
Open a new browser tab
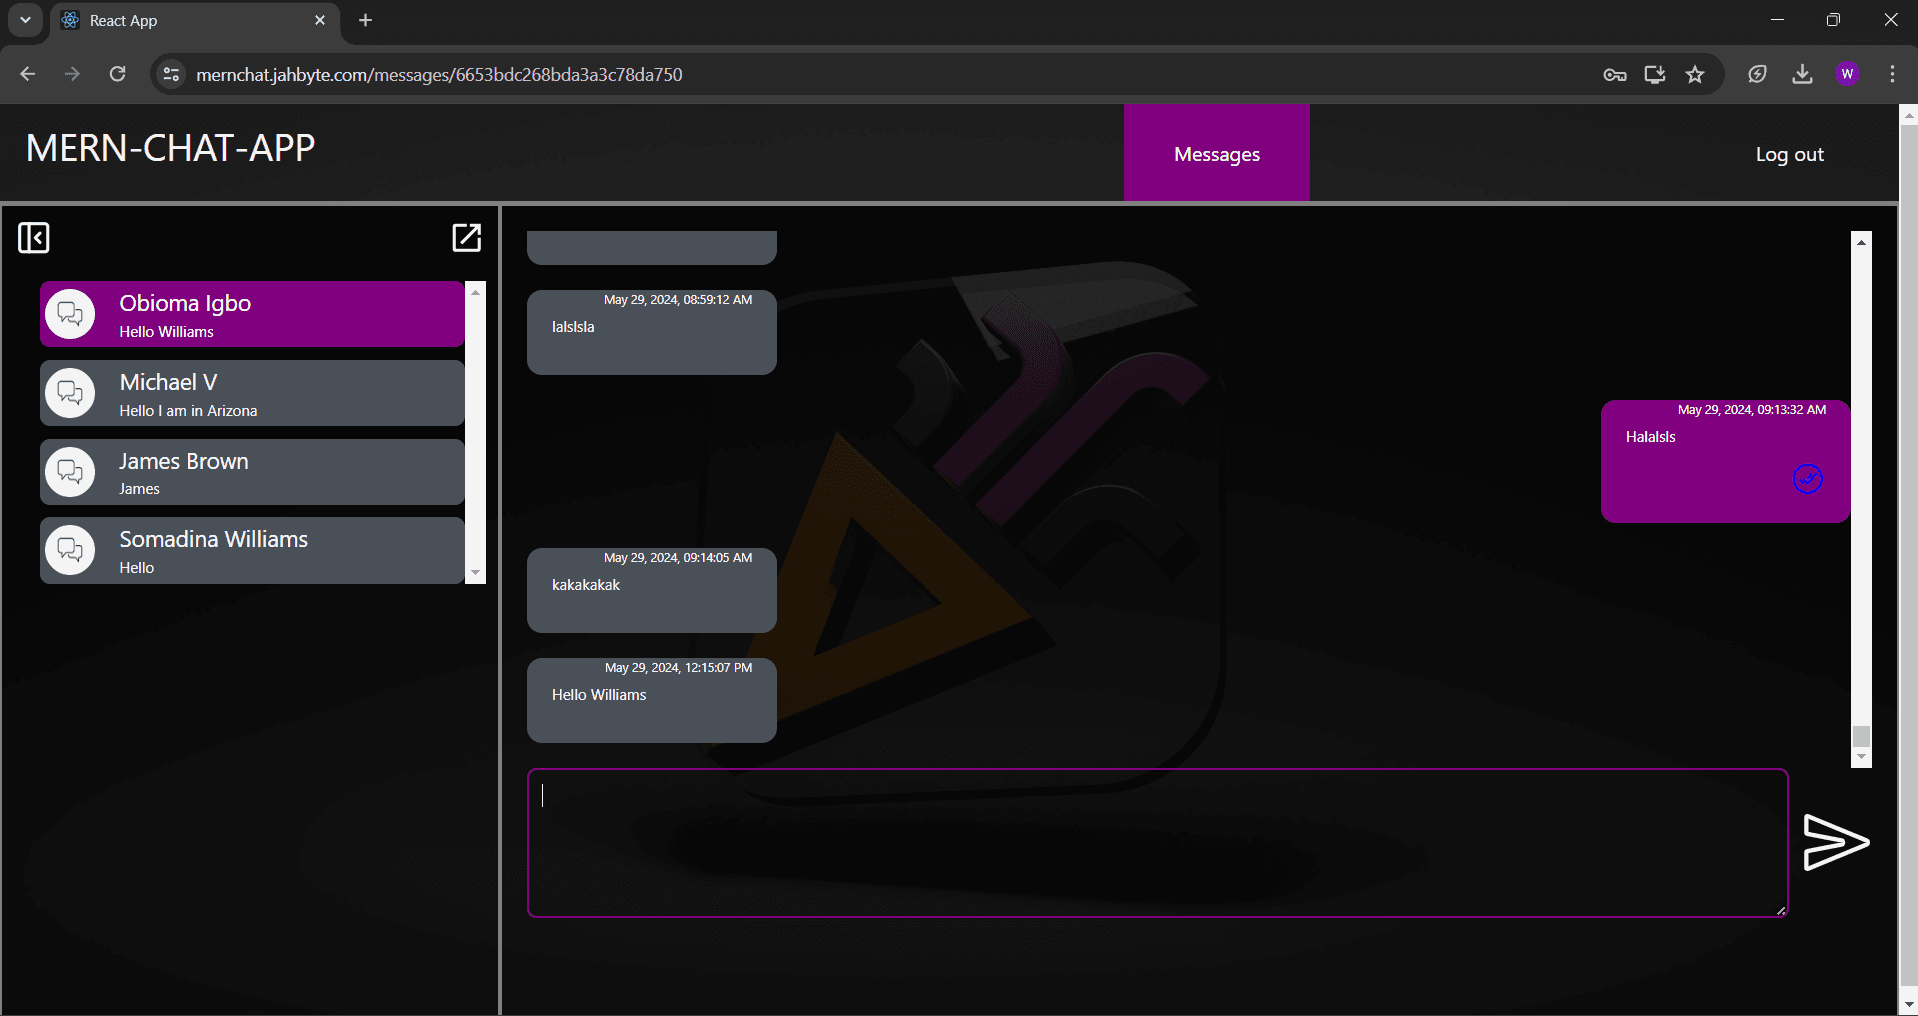coord(365,20)
